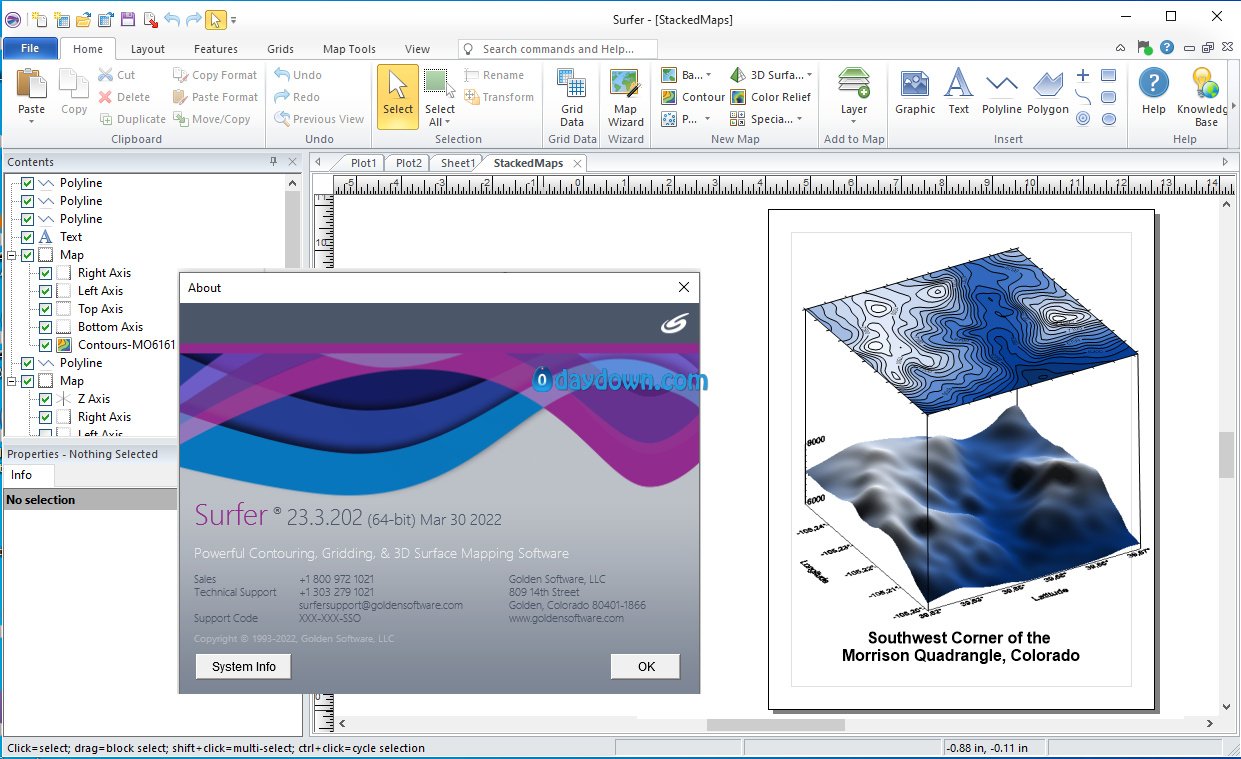Select the Text insert tool
Screen dimensions: 1241x759
pos(959,93)
